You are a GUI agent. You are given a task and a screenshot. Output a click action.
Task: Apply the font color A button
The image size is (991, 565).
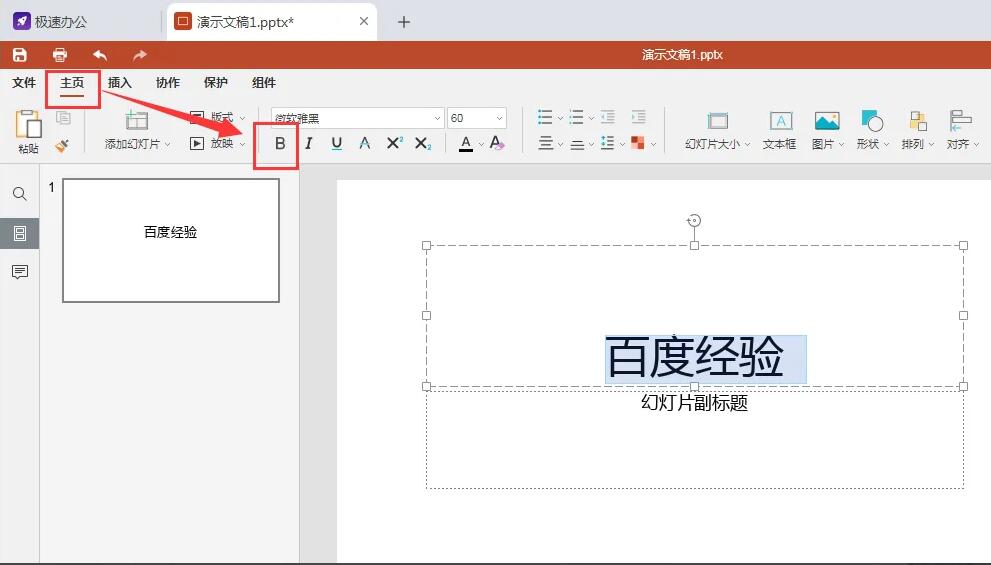coord(466,143)
